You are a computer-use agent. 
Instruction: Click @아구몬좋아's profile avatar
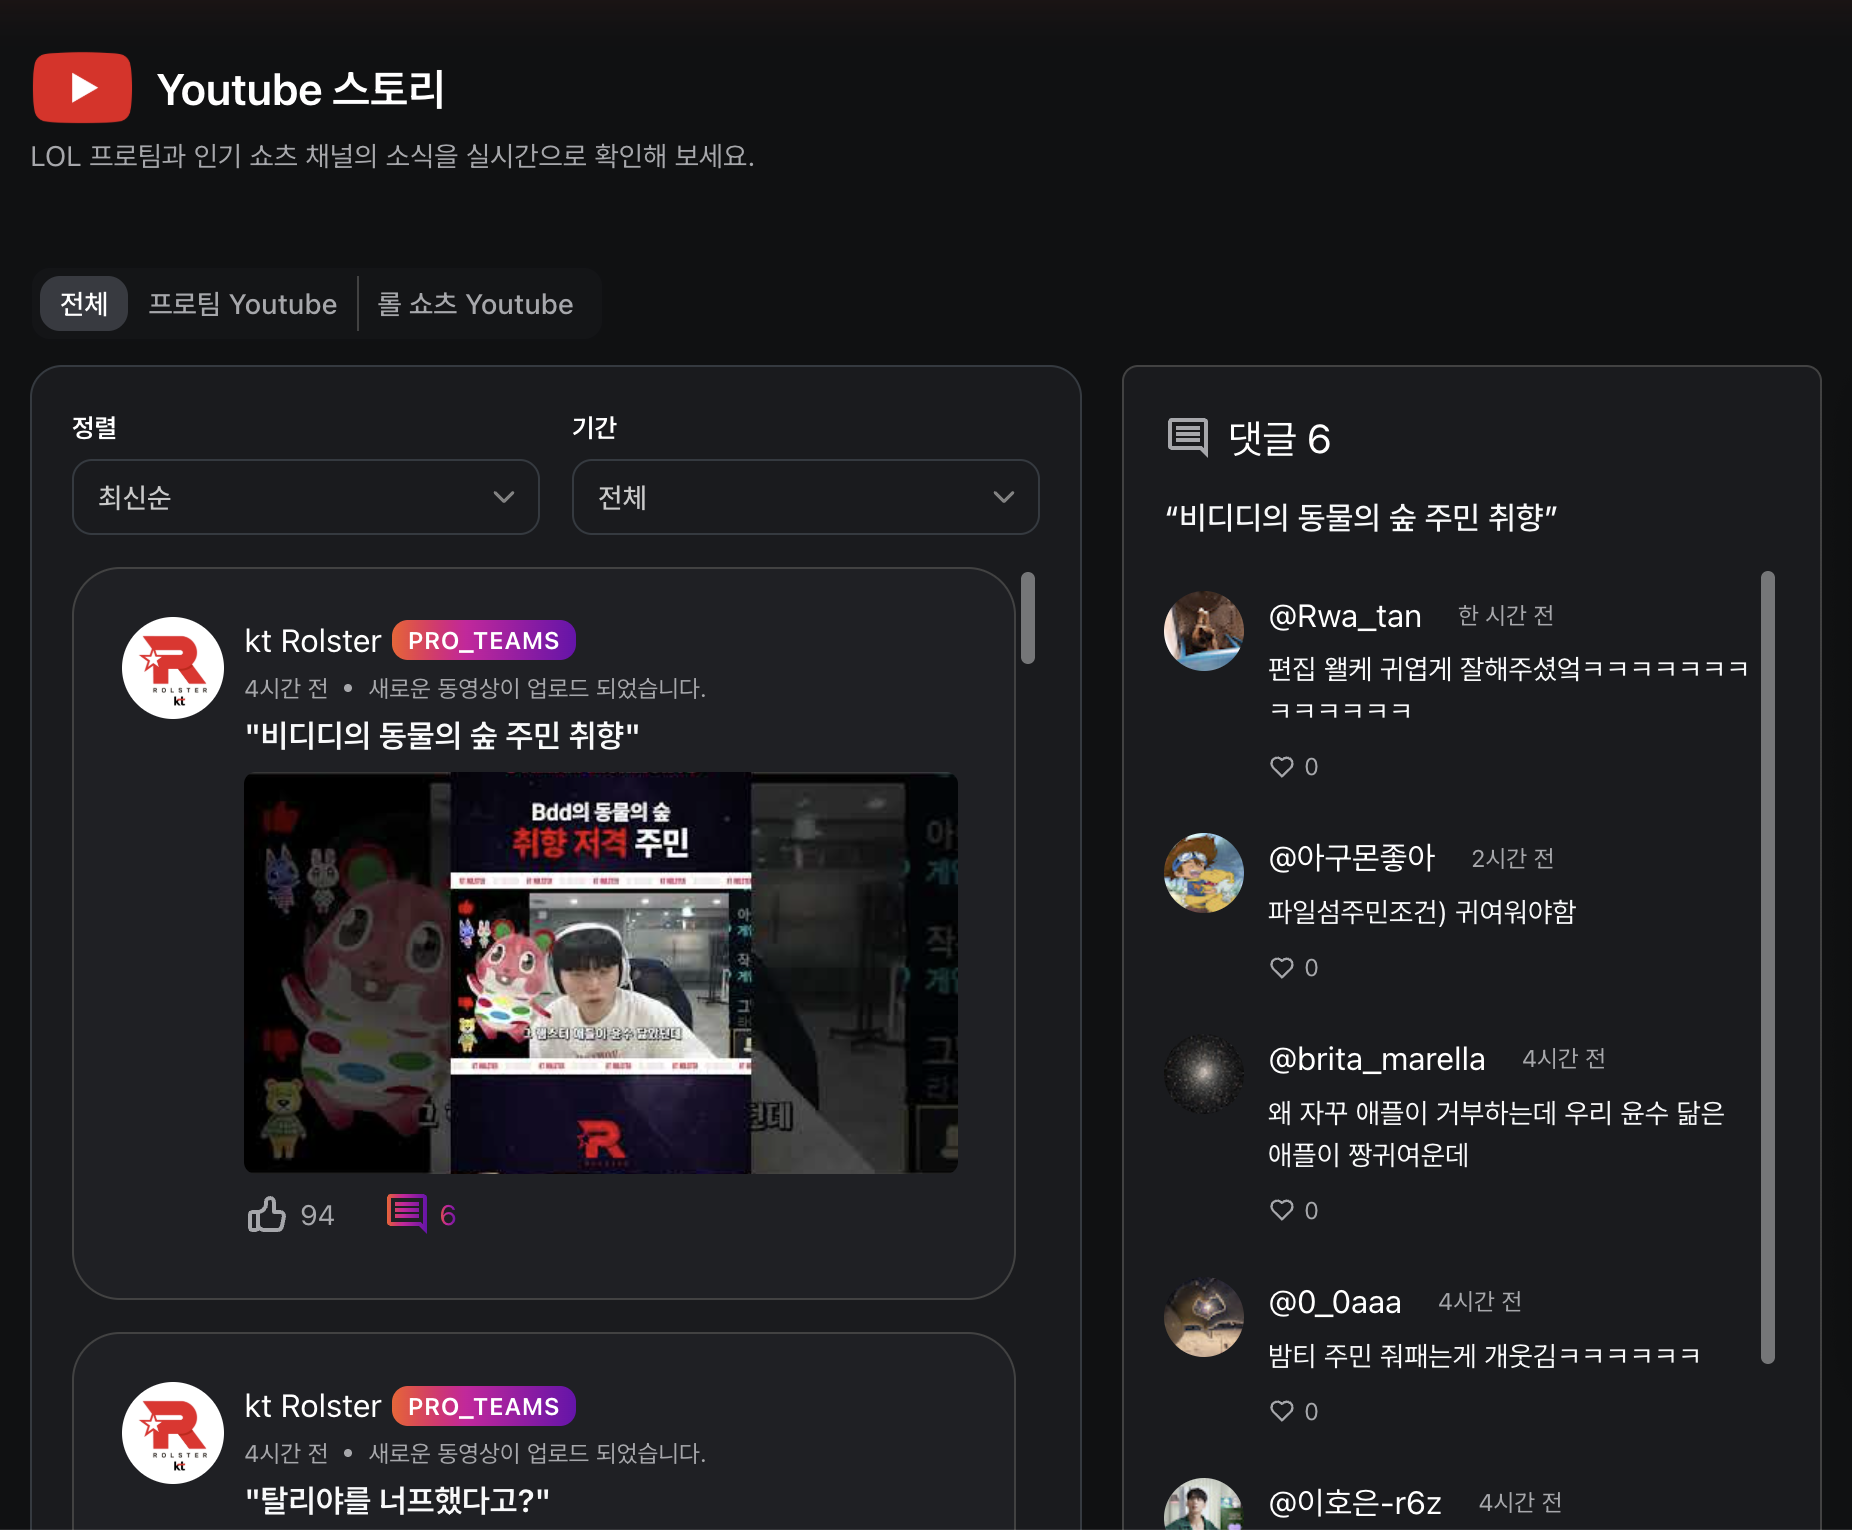pos(1204,873)
